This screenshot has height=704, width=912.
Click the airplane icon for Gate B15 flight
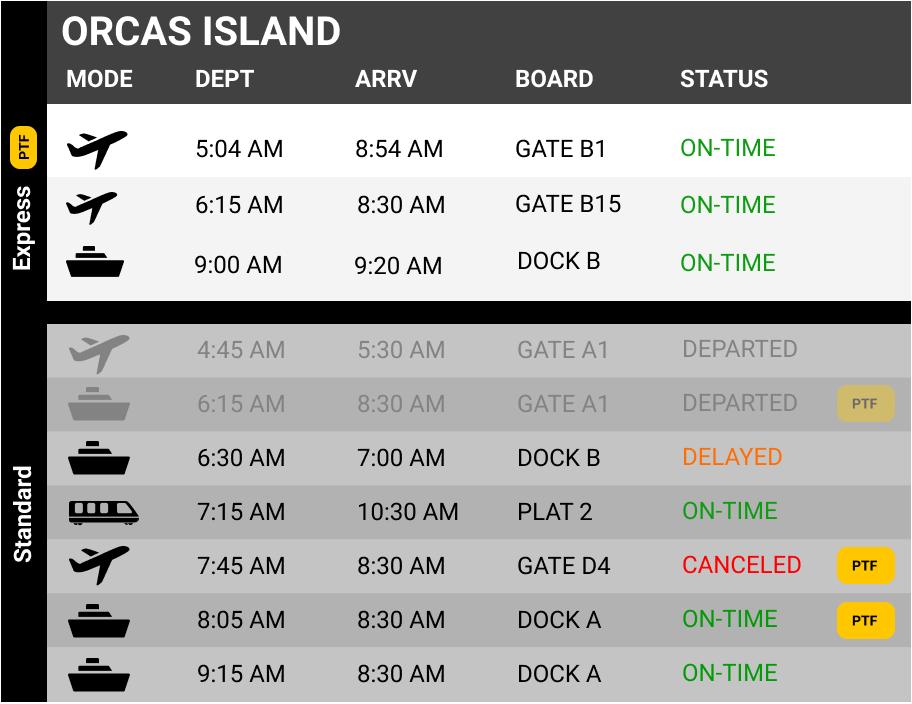click(x=91, y=207)
